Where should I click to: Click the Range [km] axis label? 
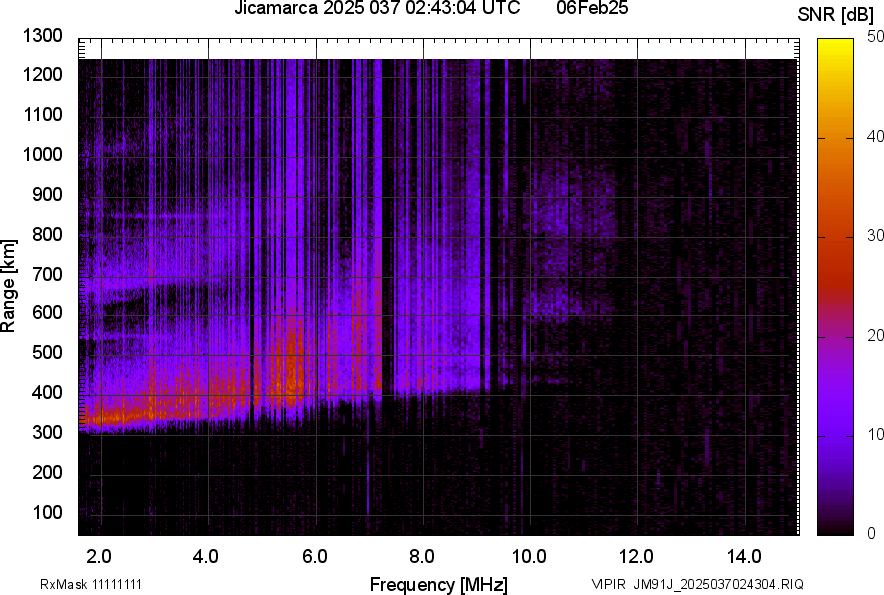[9, 287]
